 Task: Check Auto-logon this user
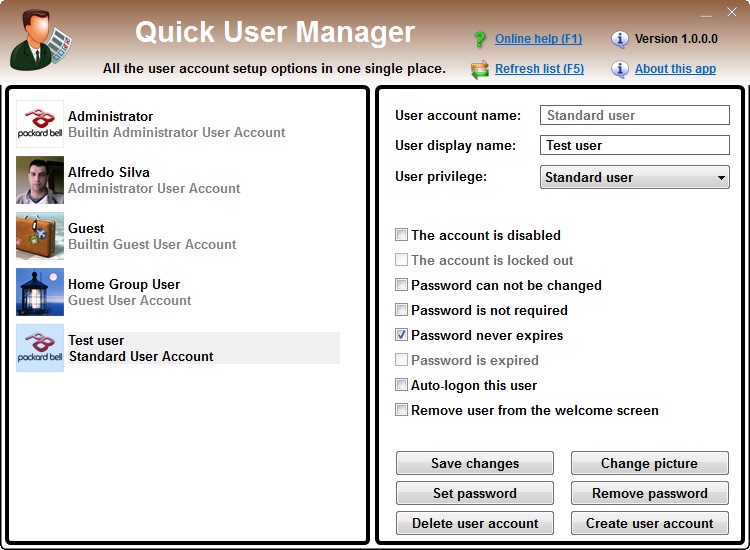pyautogui.click(x=401, y=385)
